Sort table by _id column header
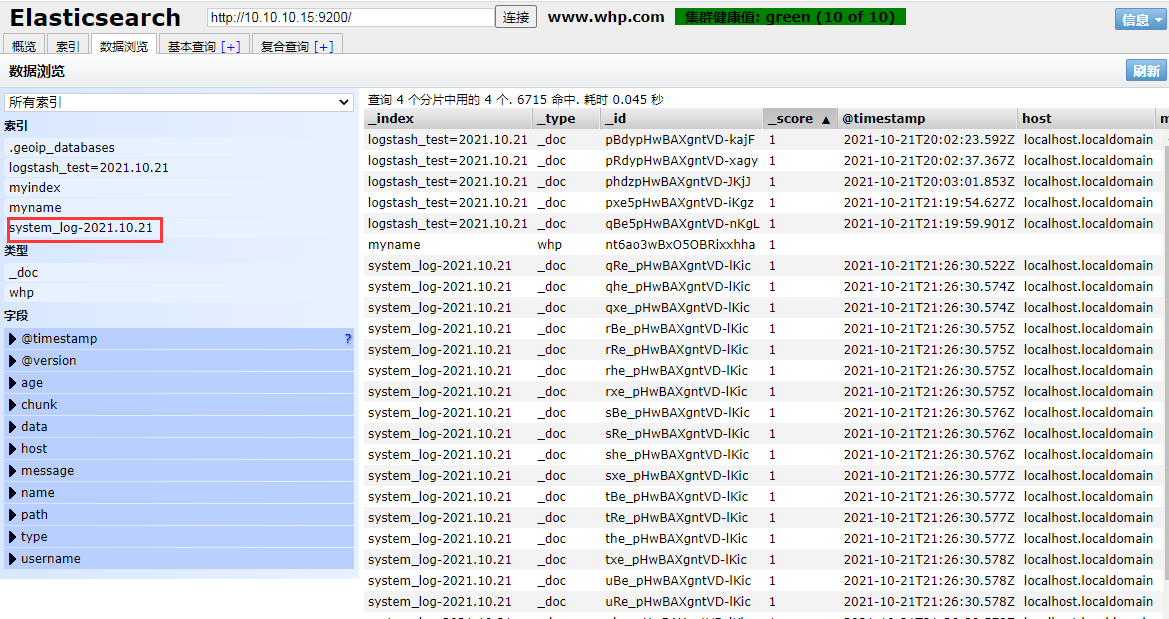 681,119
